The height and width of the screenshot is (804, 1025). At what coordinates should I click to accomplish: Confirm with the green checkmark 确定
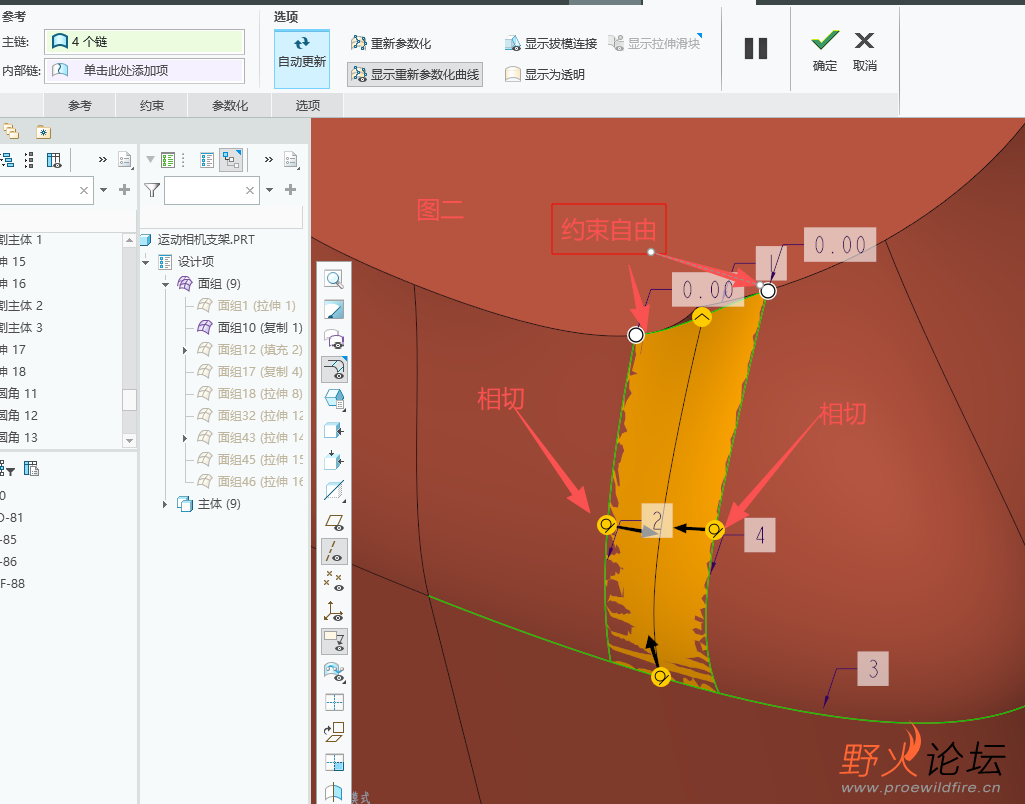(x=824, y=51)
